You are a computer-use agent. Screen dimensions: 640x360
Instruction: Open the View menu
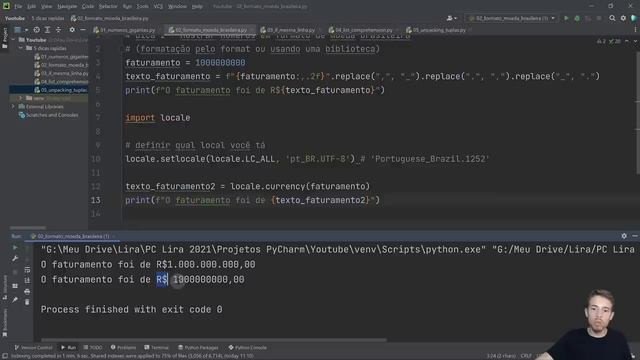click(46, 6)
